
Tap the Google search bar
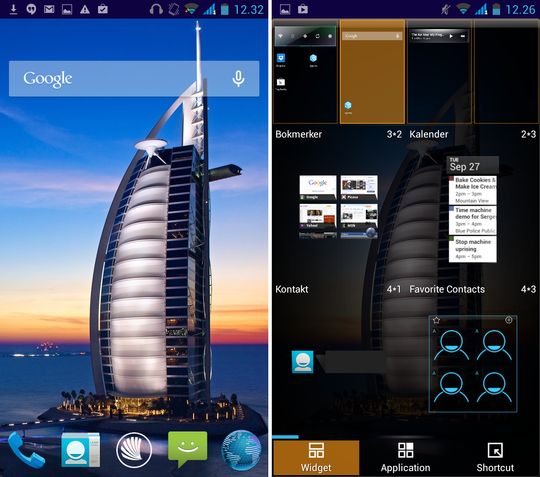pos(134,79)
